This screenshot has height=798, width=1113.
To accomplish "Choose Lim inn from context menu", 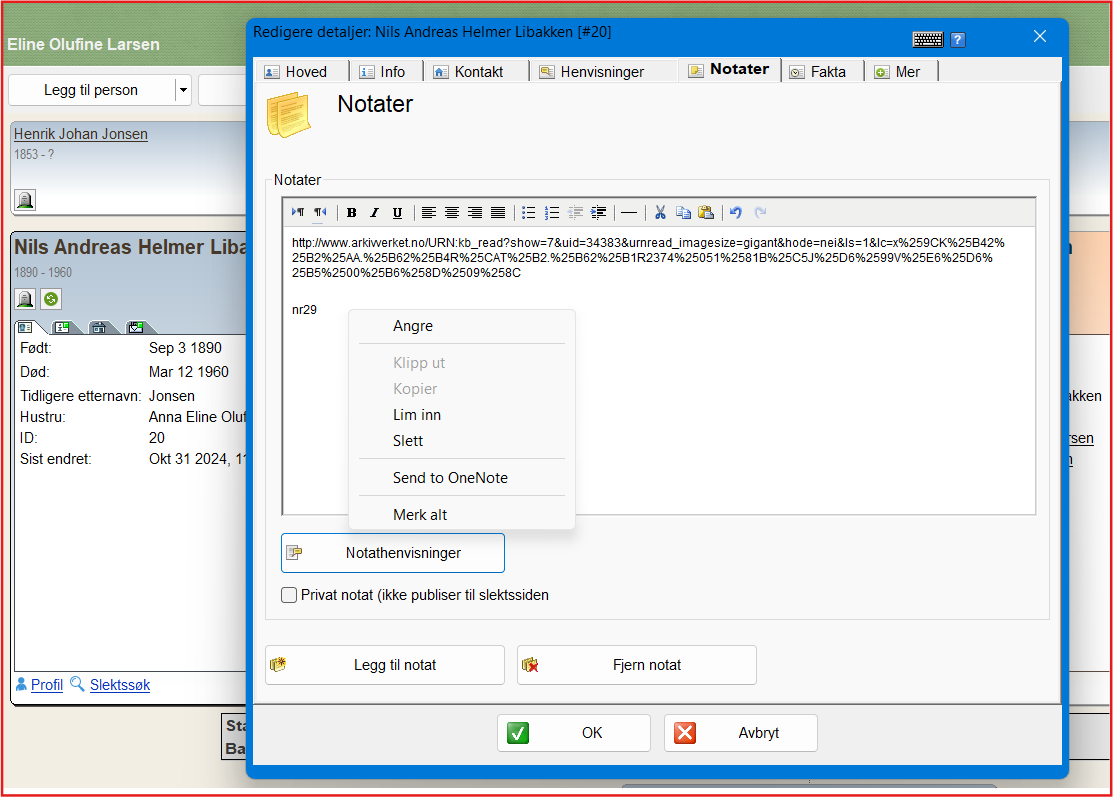I will tap(417, 415).
